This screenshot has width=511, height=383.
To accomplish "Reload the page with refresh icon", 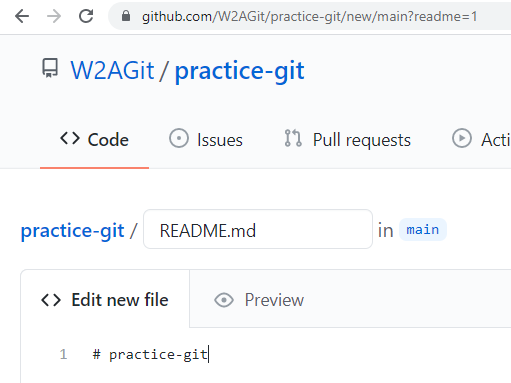I will 86,16.
